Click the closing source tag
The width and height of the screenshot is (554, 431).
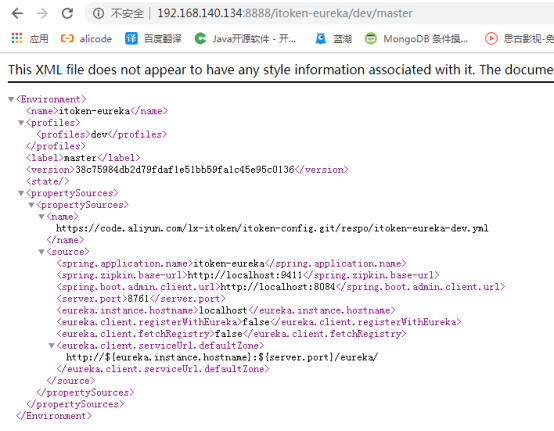tap(71, 381)
